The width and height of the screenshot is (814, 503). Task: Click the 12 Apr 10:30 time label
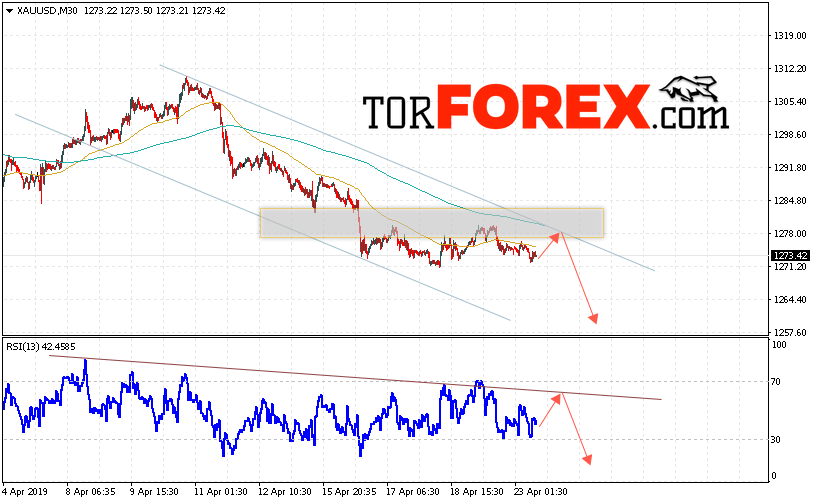[284, 491]
